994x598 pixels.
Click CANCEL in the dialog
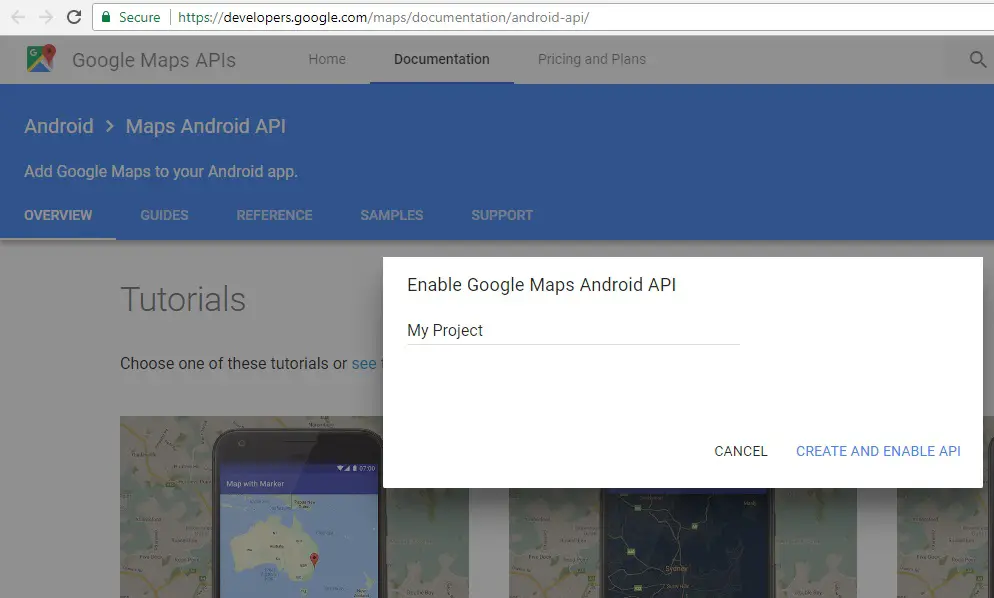pos(740,451)
